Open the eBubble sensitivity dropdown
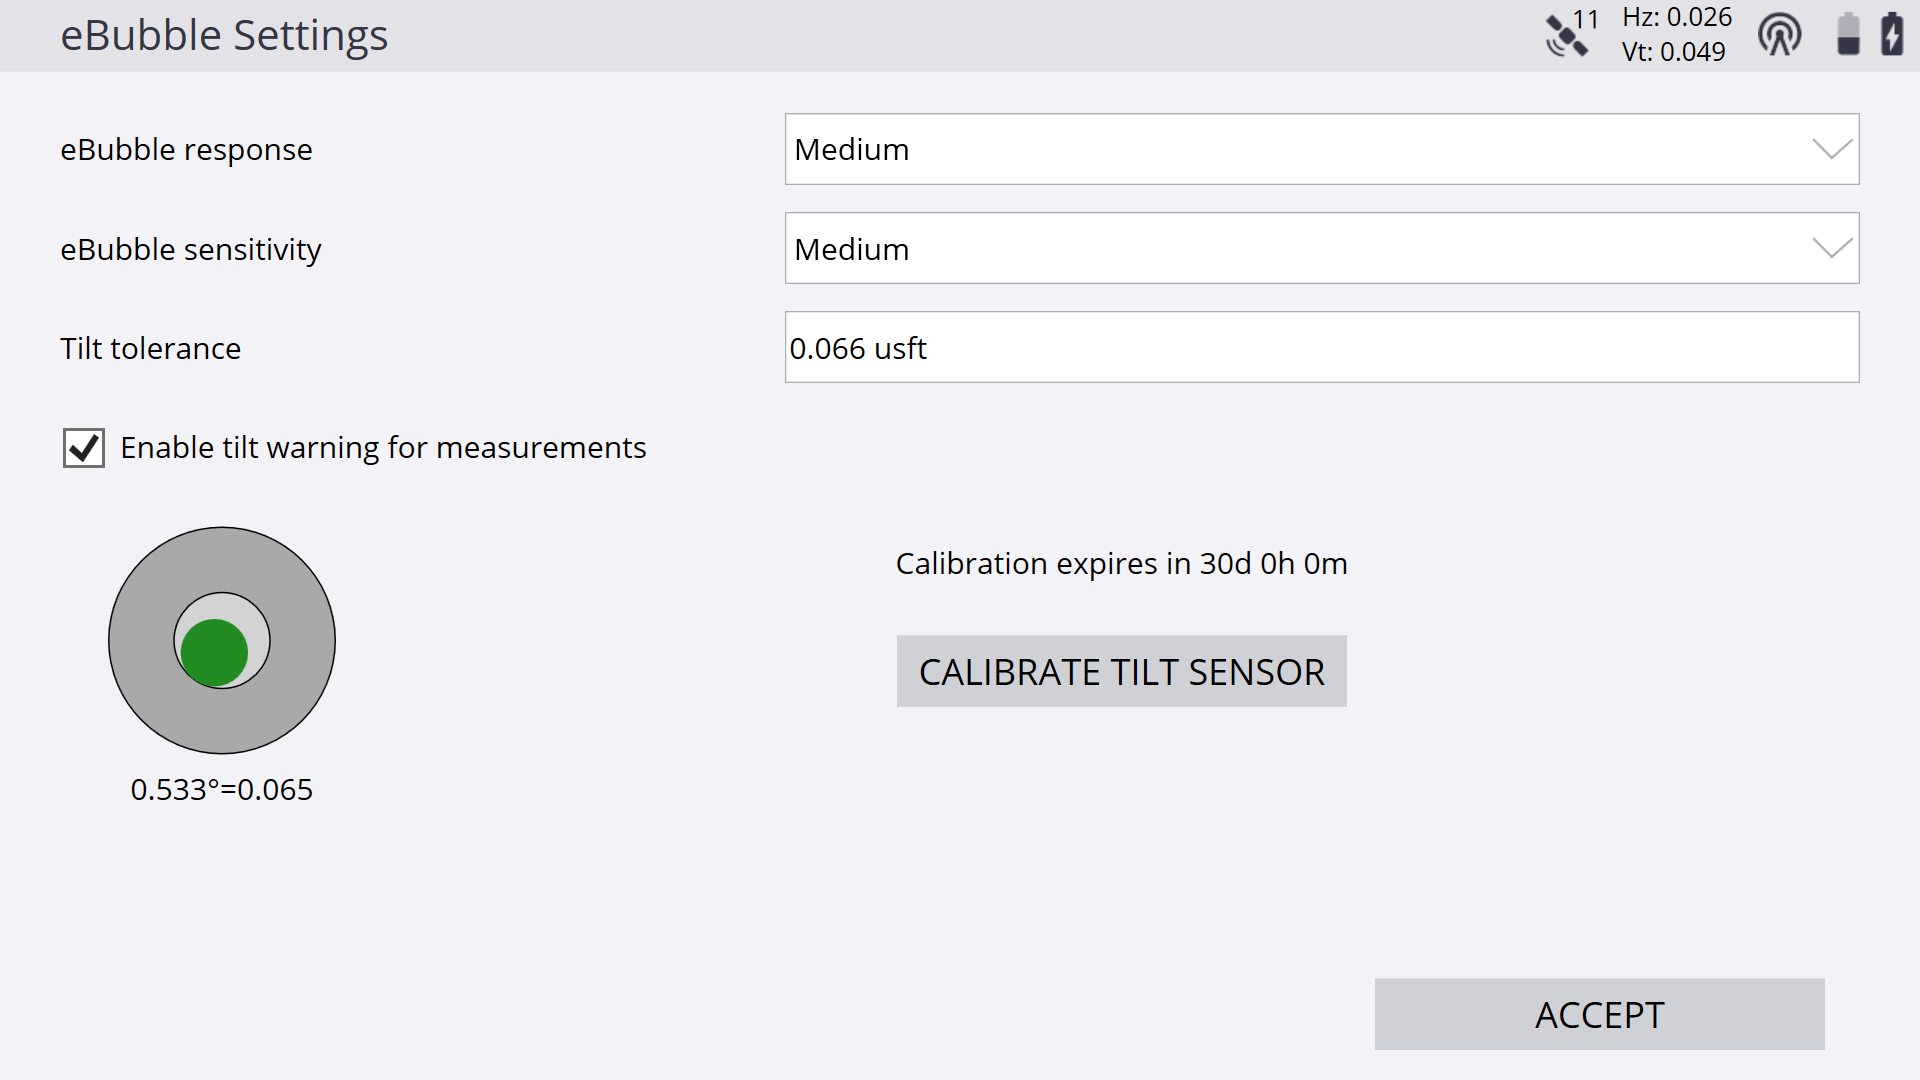Viewport: 1920px width, 1080px height. (1322, 248)
